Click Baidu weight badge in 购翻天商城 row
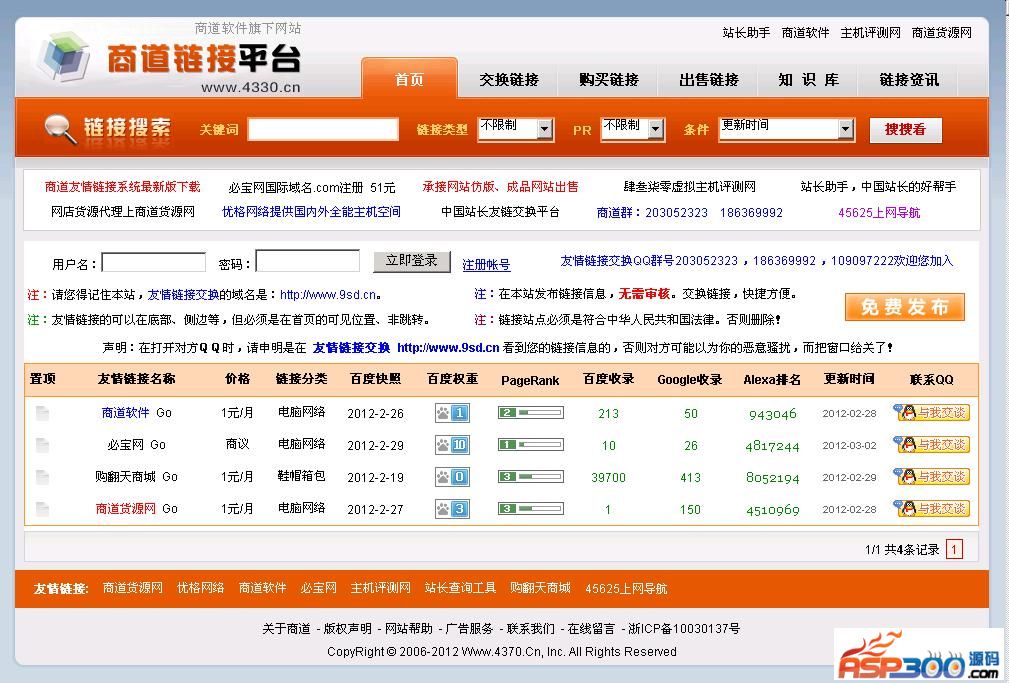This screenshot has width=1009, height=683. (x=452, y=477)
